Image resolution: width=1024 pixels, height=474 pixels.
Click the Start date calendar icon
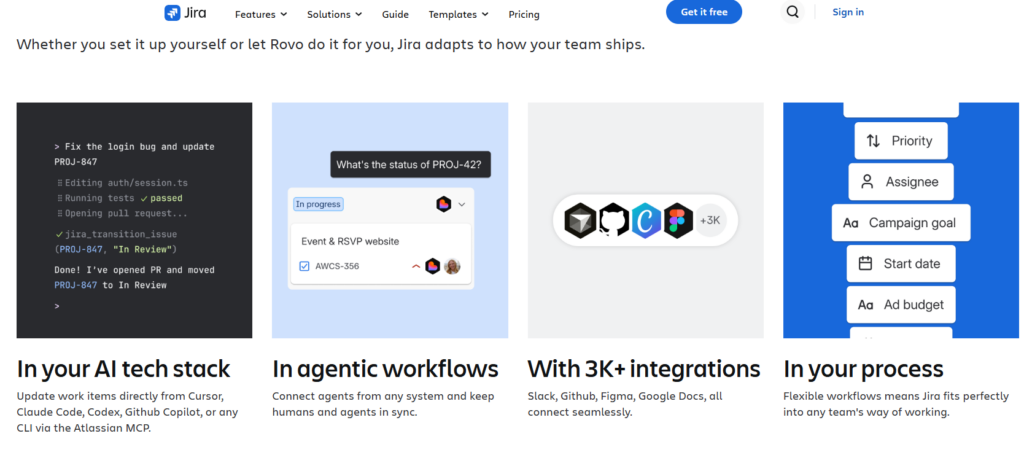click(x=865, y=264)
